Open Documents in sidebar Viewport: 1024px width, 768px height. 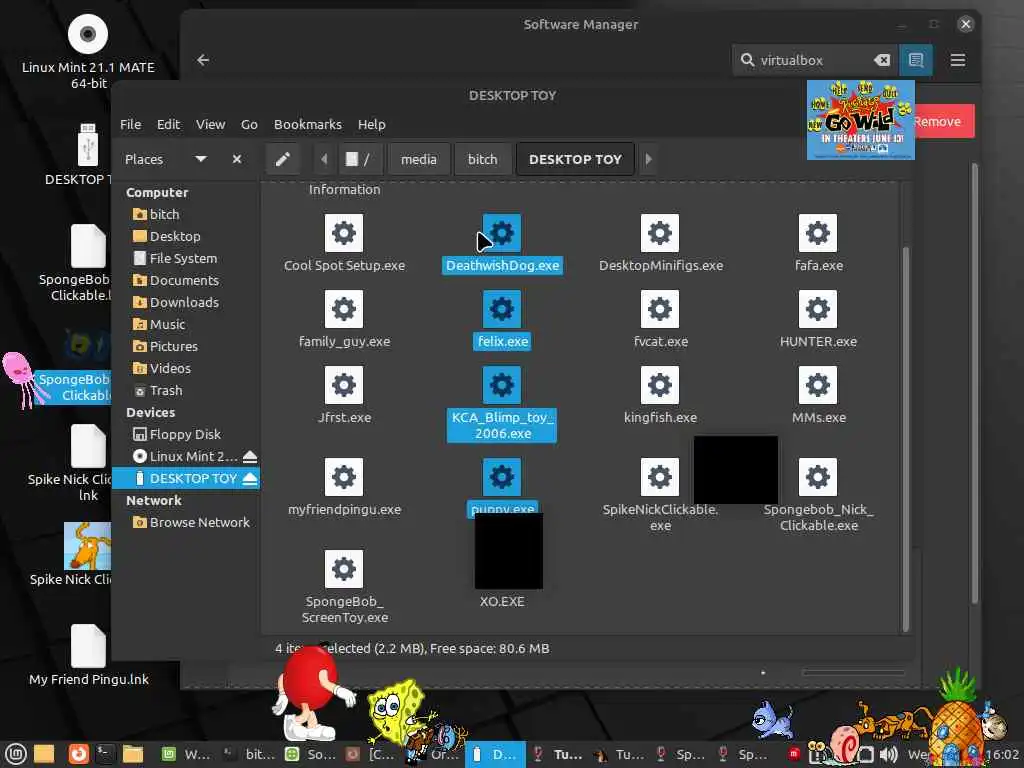click(186, 280)
